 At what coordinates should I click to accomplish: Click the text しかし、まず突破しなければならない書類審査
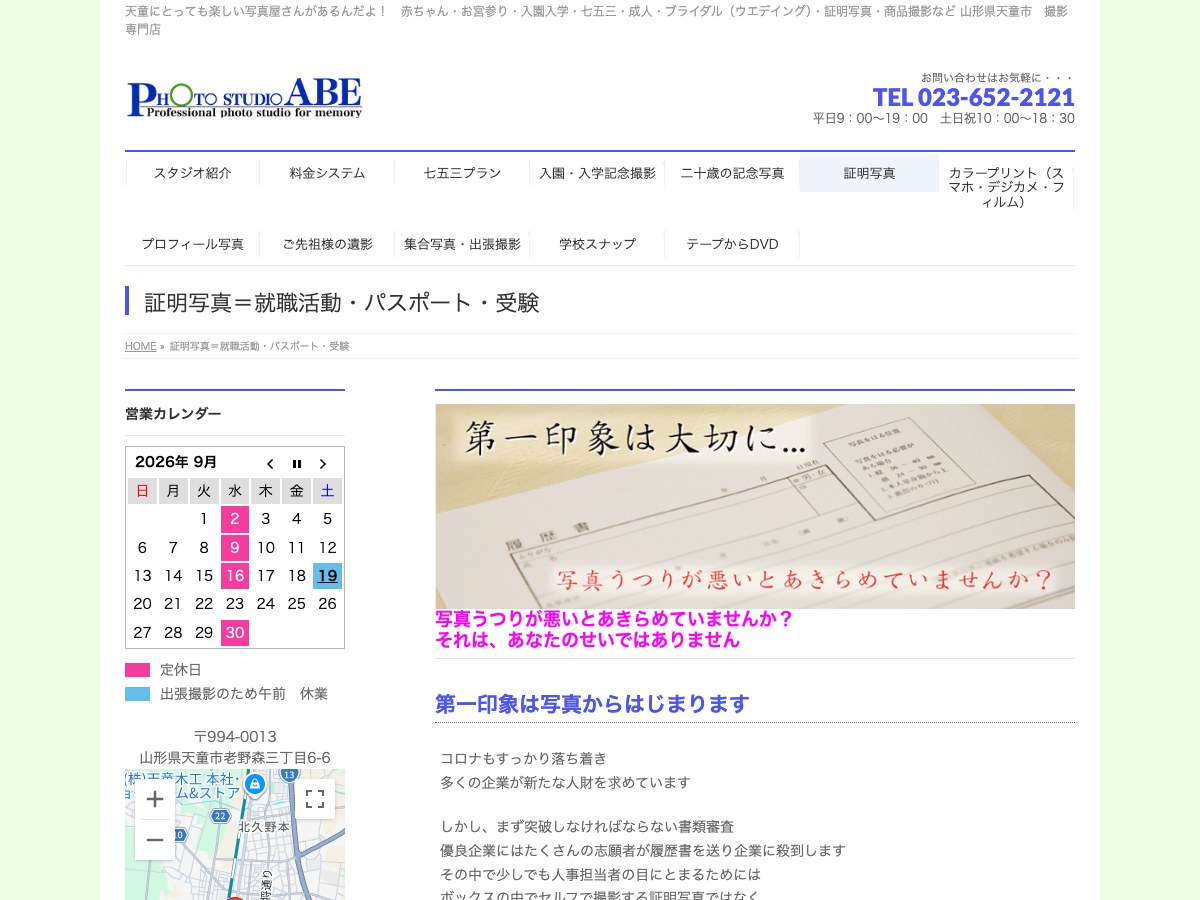click(x=587, y=827)
